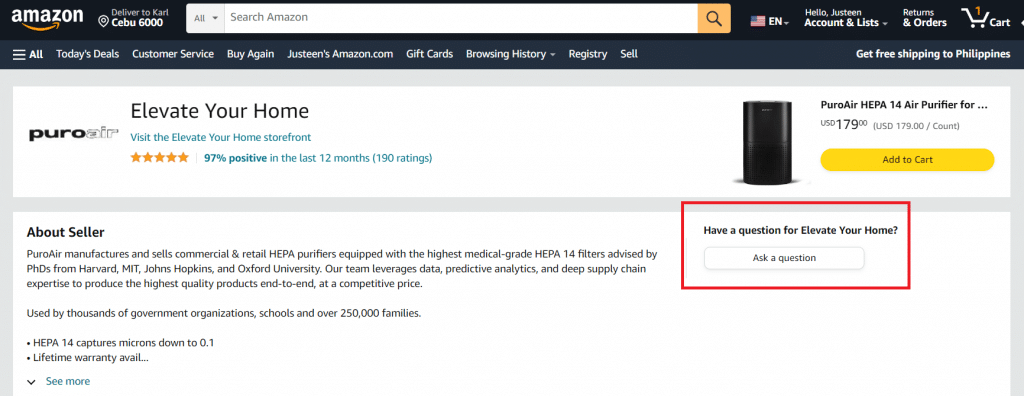Click Get free shipping to Philippines
The height and width of the screenshot is (396, 1024).
coord(933,54)
